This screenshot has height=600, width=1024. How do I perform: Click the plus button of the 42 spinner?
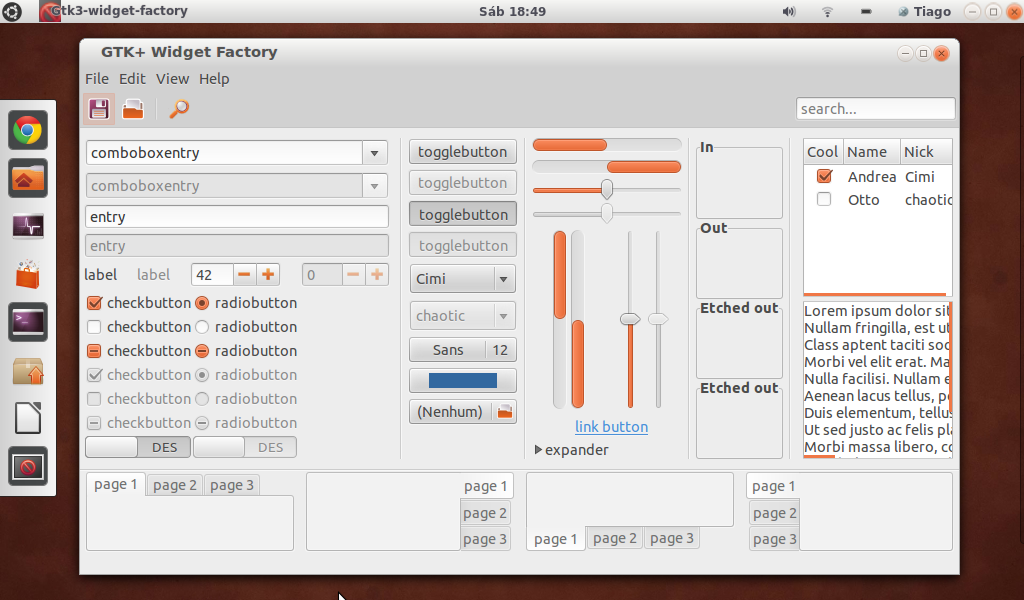coord(268,275)
